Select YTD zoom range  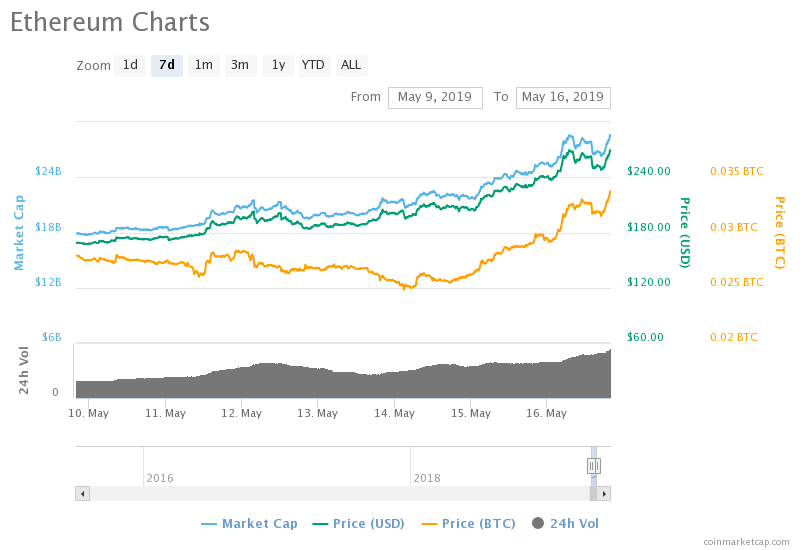[313, 66]
